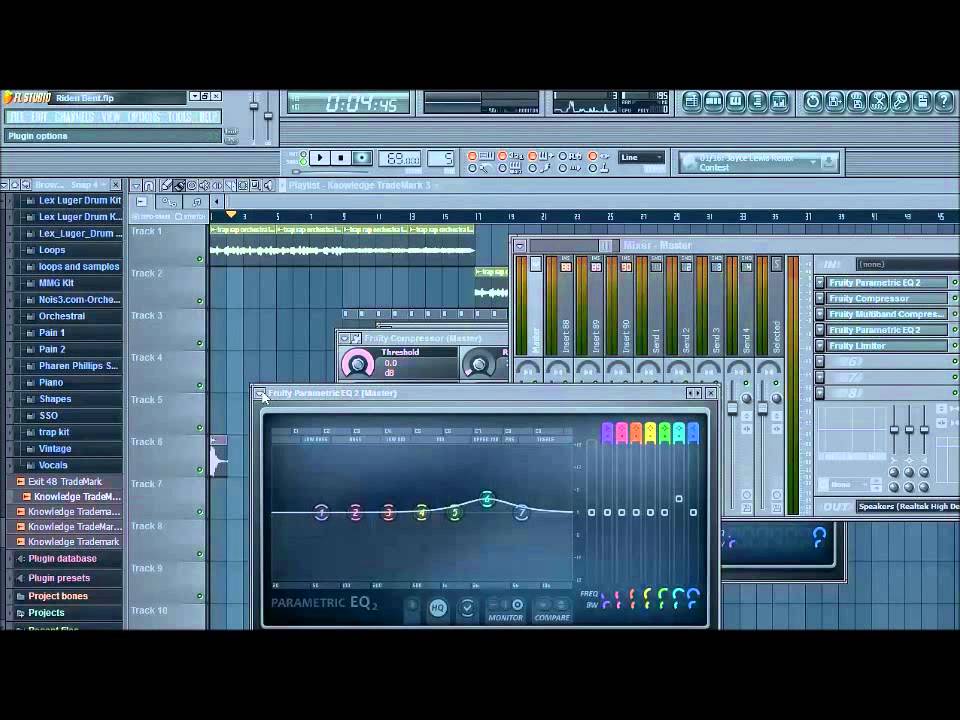Open the Piano Roll toolbar icon
960x720 pixels.
tap(735, 101)
